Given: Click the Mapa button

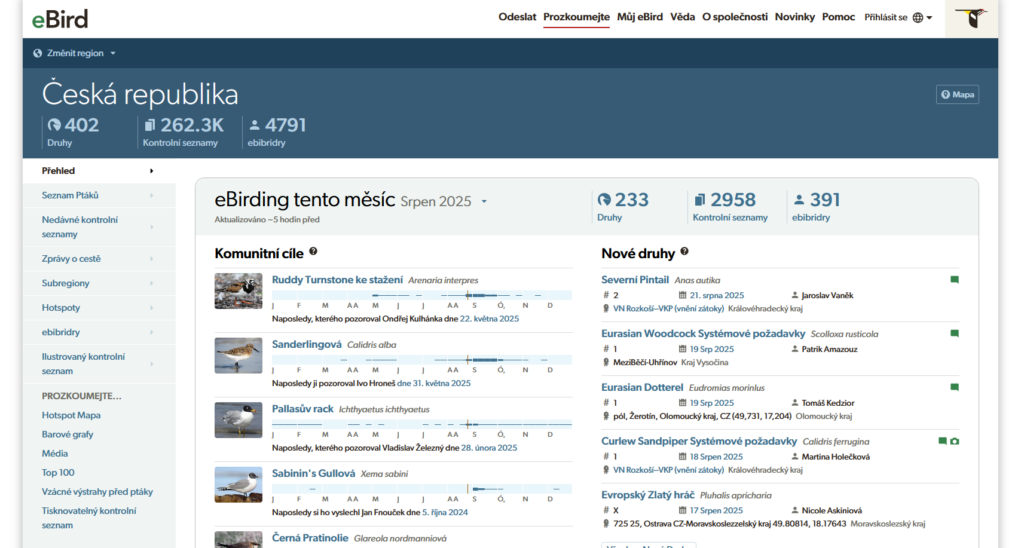Looking at the screenshot, I should 957,95.
